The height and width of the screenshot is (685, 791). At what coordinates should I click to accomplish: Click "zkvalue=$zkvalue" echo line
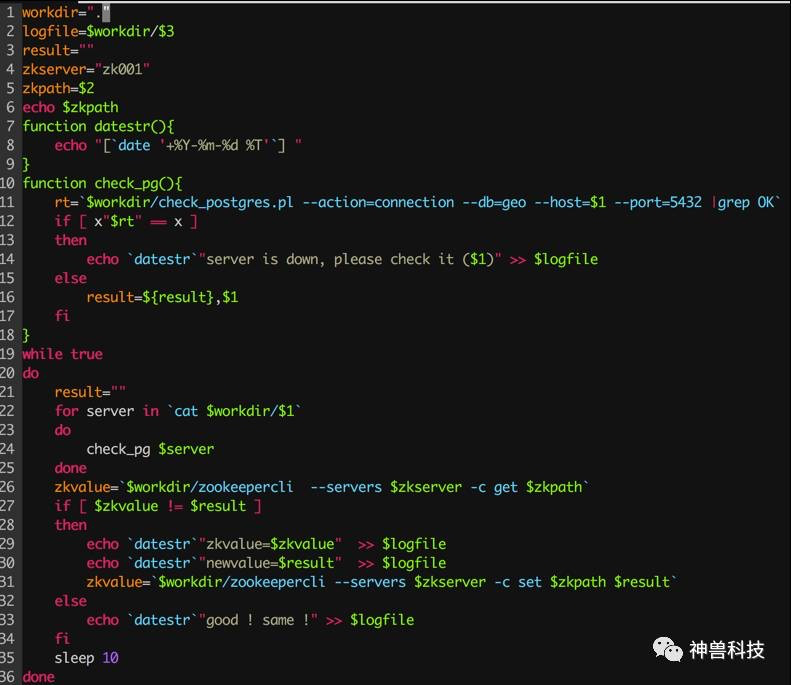click(x=266, y=544)
